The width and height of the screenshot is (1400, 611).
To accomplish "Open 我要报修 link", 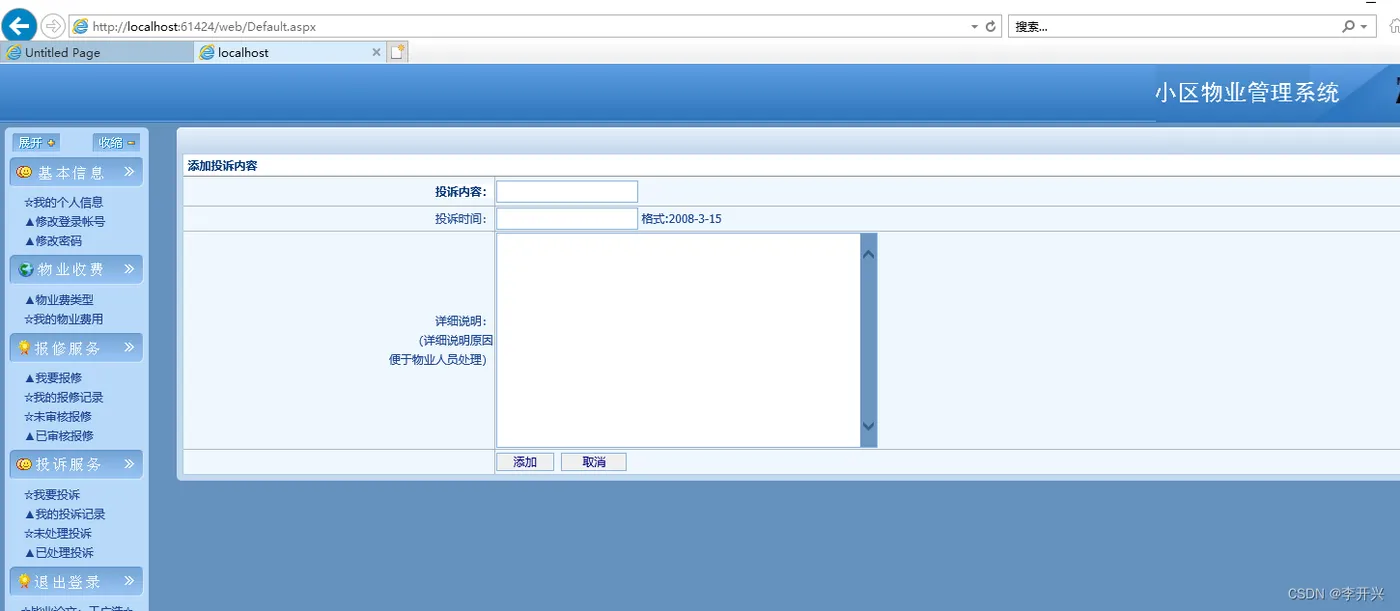I will [53, 378].
